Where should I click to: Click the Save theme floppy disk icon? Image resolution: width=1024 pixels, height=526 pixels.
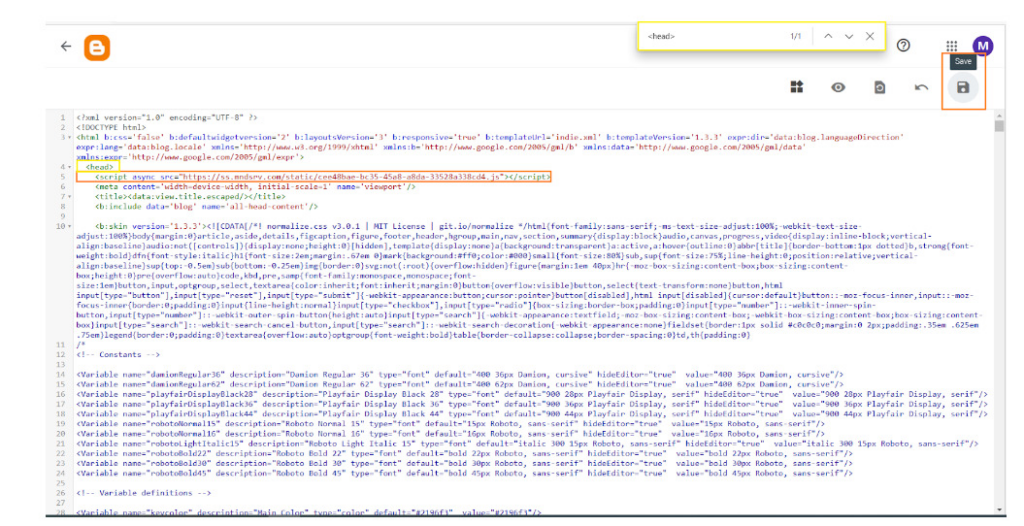[962, 88]
